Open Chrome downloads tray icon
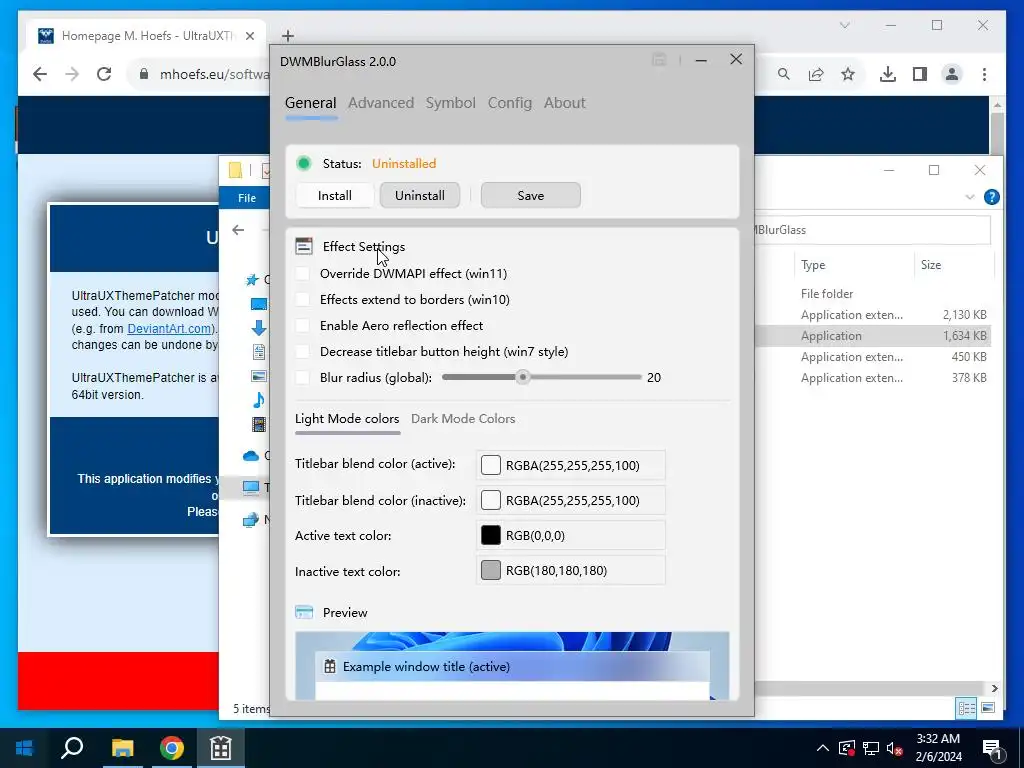Image resolution: width=1024 pixels, height=768 pixels. click(888, 74)
